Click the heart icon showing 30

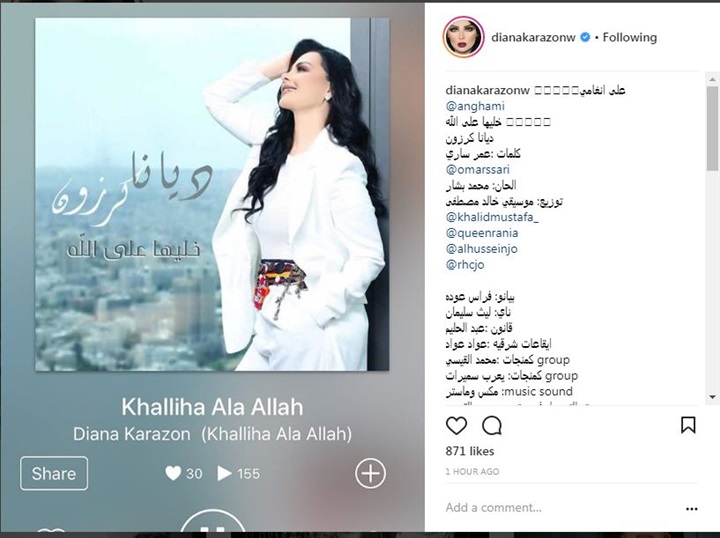173,473
